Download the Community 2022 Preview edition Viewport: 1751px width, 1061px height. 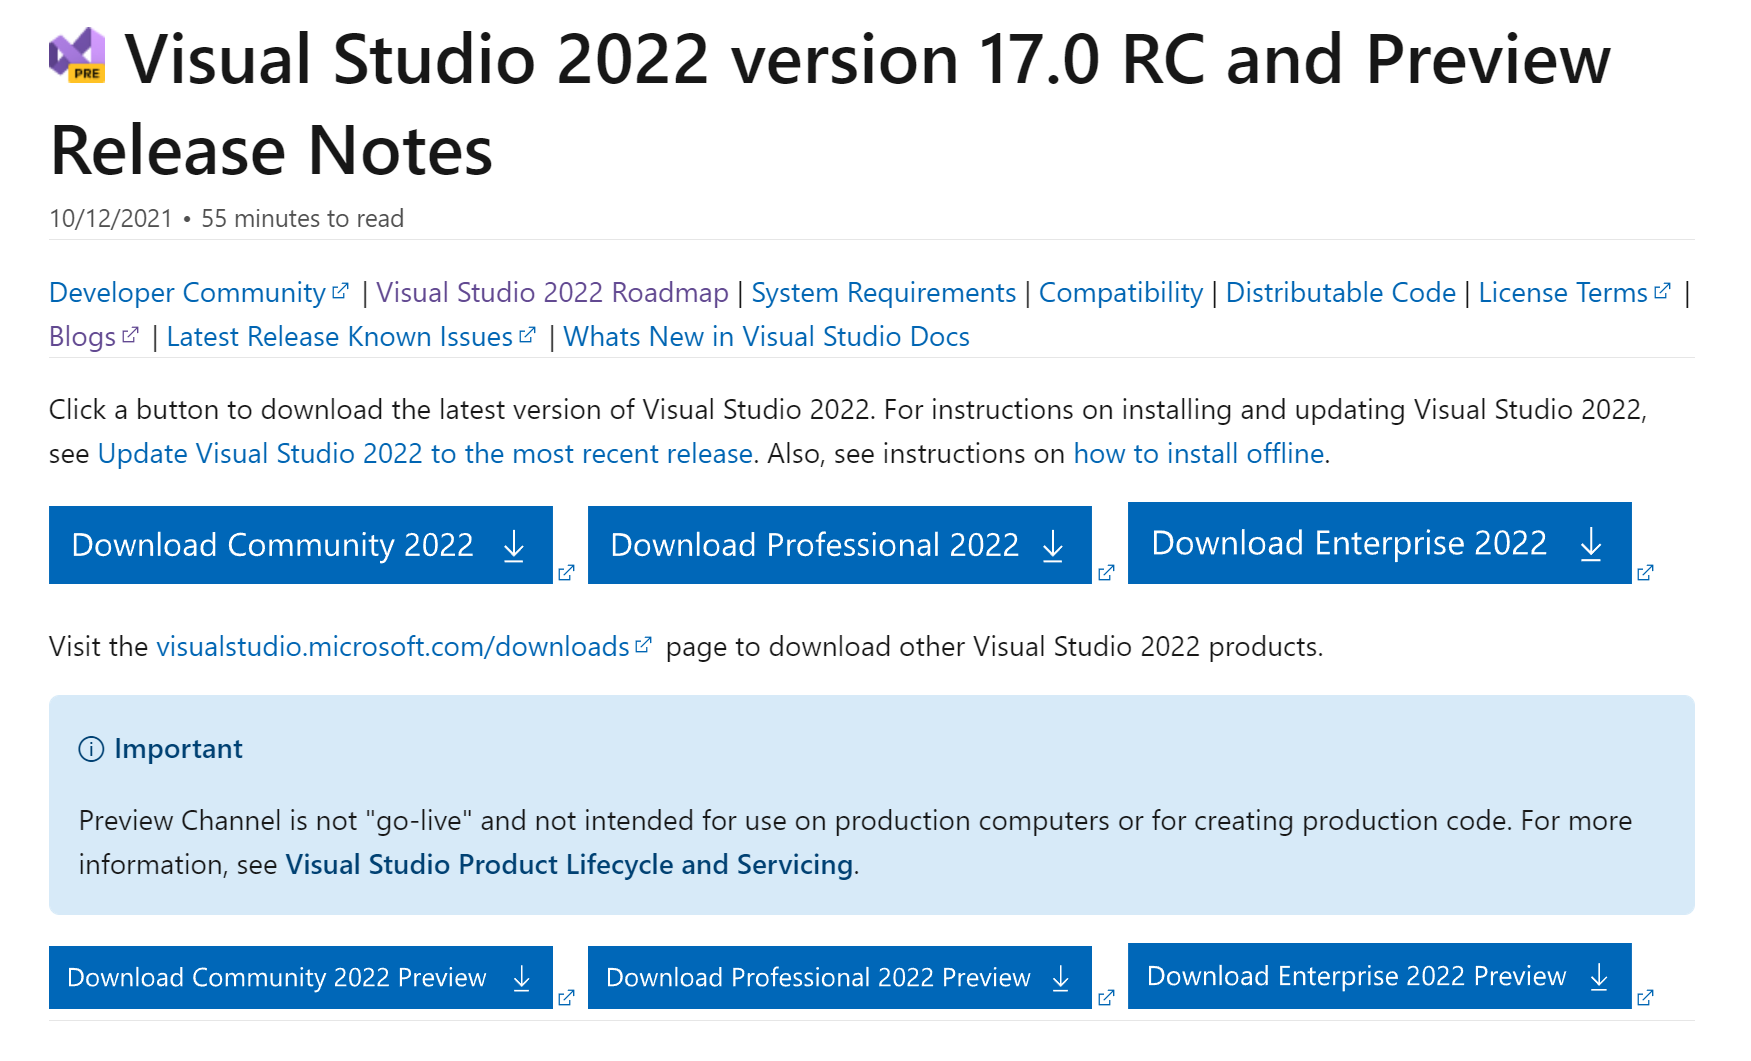[300, 977]
